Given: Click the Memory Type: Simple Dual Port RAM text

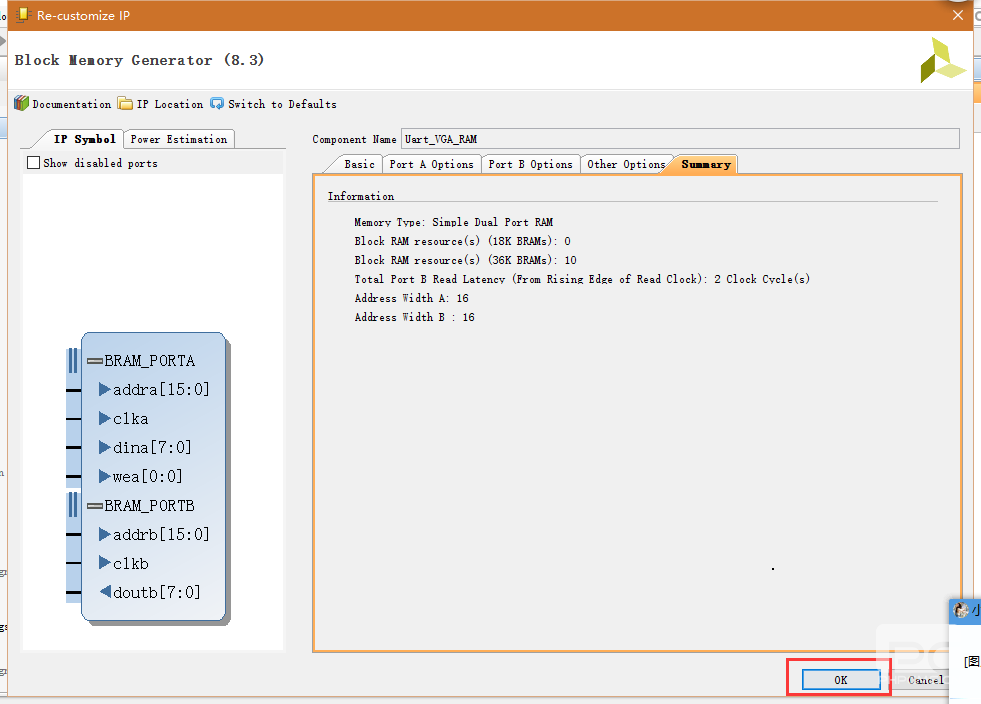Looking at the screenshot, I should point(454,222).
